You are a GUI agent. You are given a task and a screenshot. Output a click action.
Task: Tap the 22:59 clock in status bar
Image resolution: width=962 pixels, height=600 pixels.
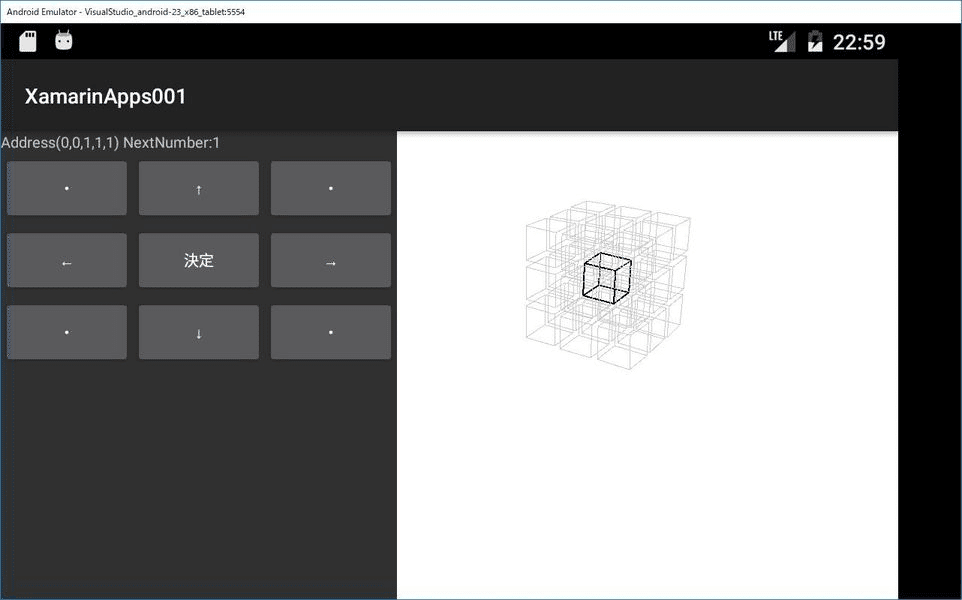pyautogui.click(x=859, y=42)
